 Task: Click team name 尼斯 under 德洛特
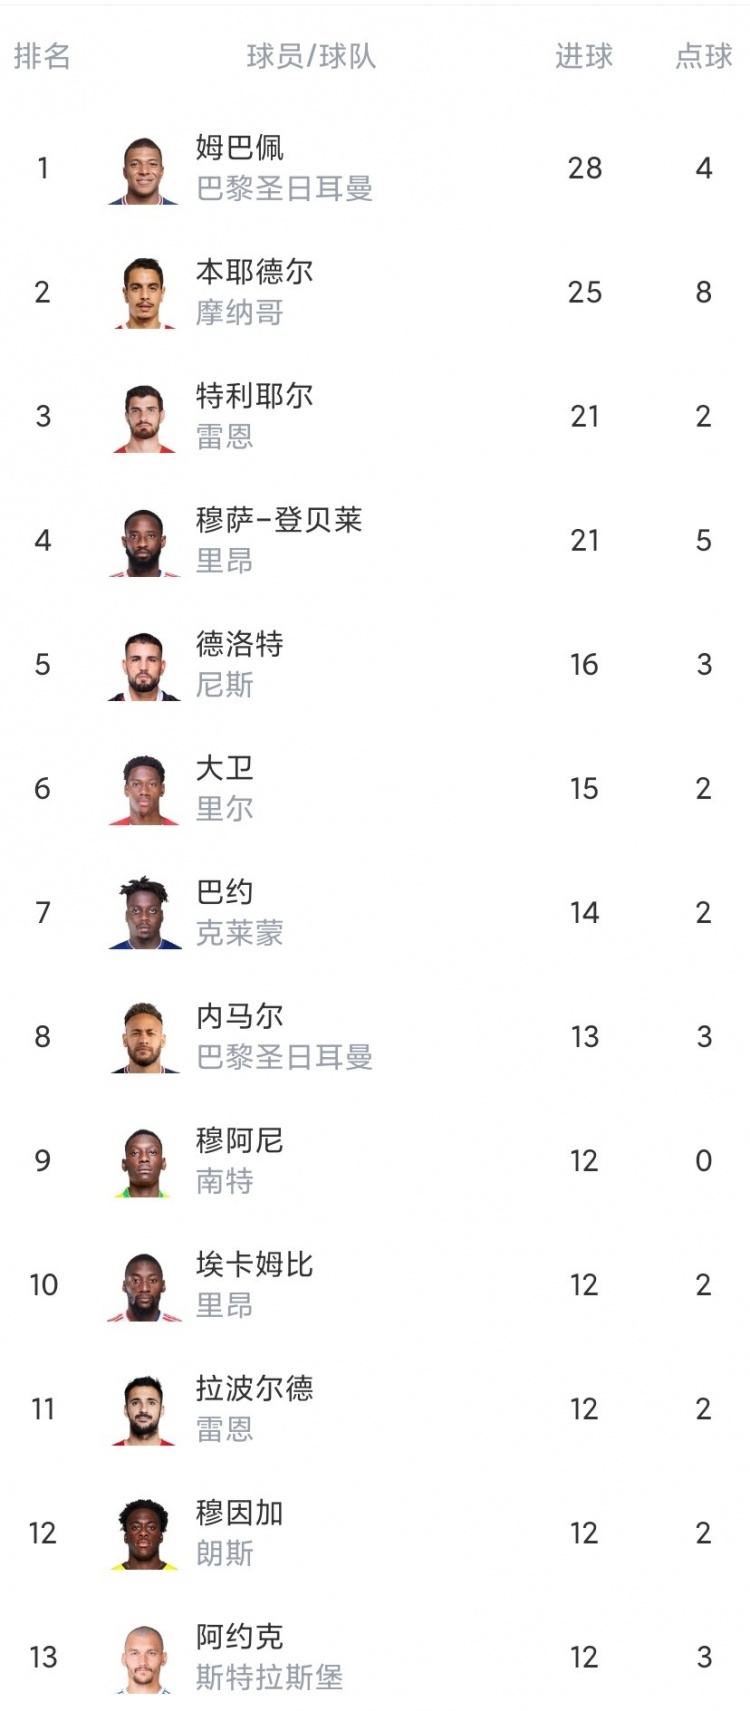click(225, 685)
